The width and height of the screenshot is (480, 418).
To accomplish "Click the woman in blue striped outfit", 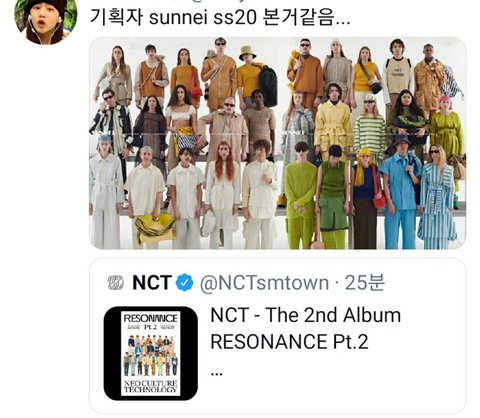I will [x=437, y=198].
